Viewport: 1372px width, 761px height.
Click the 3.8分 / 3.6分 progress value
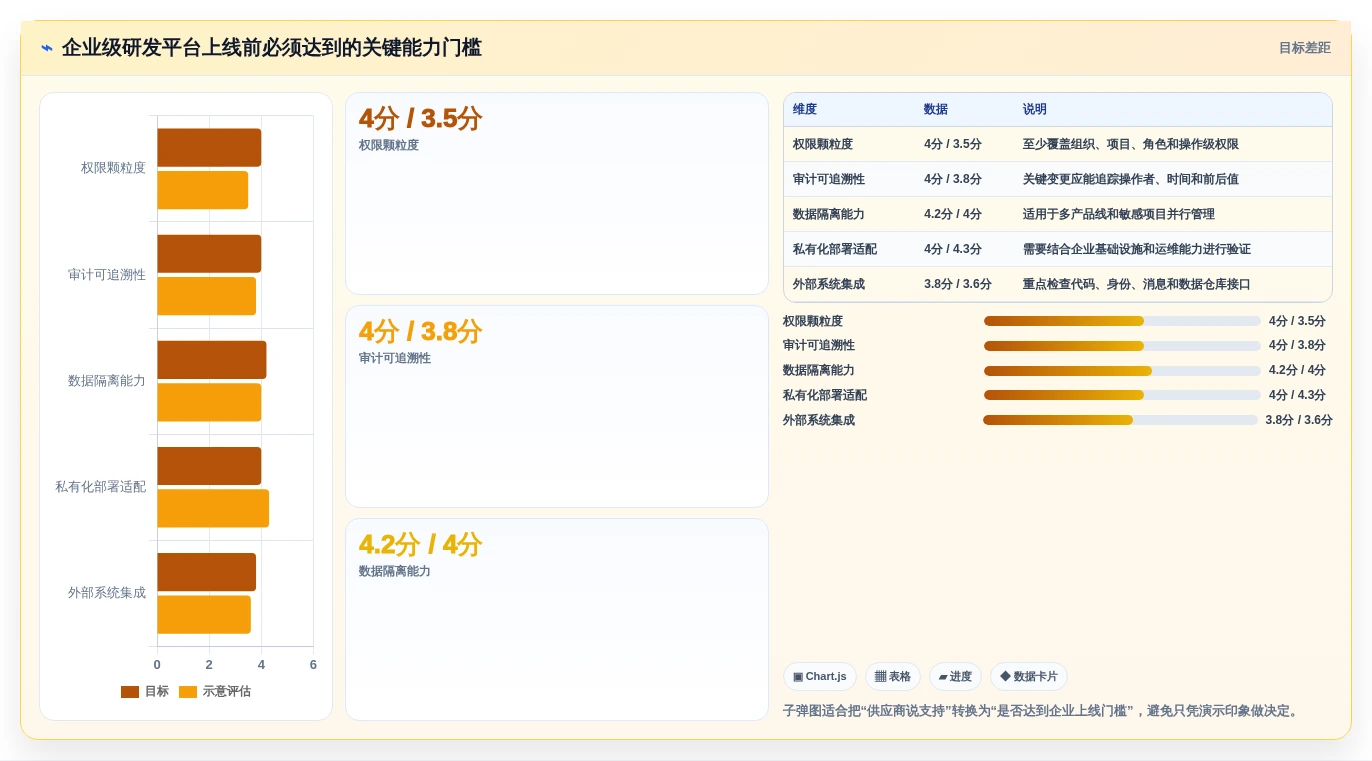(1299, 420)
